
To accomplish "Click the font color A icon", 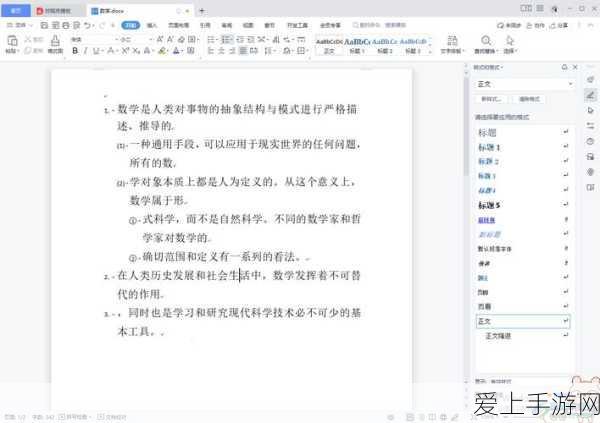I will point(176,51).
